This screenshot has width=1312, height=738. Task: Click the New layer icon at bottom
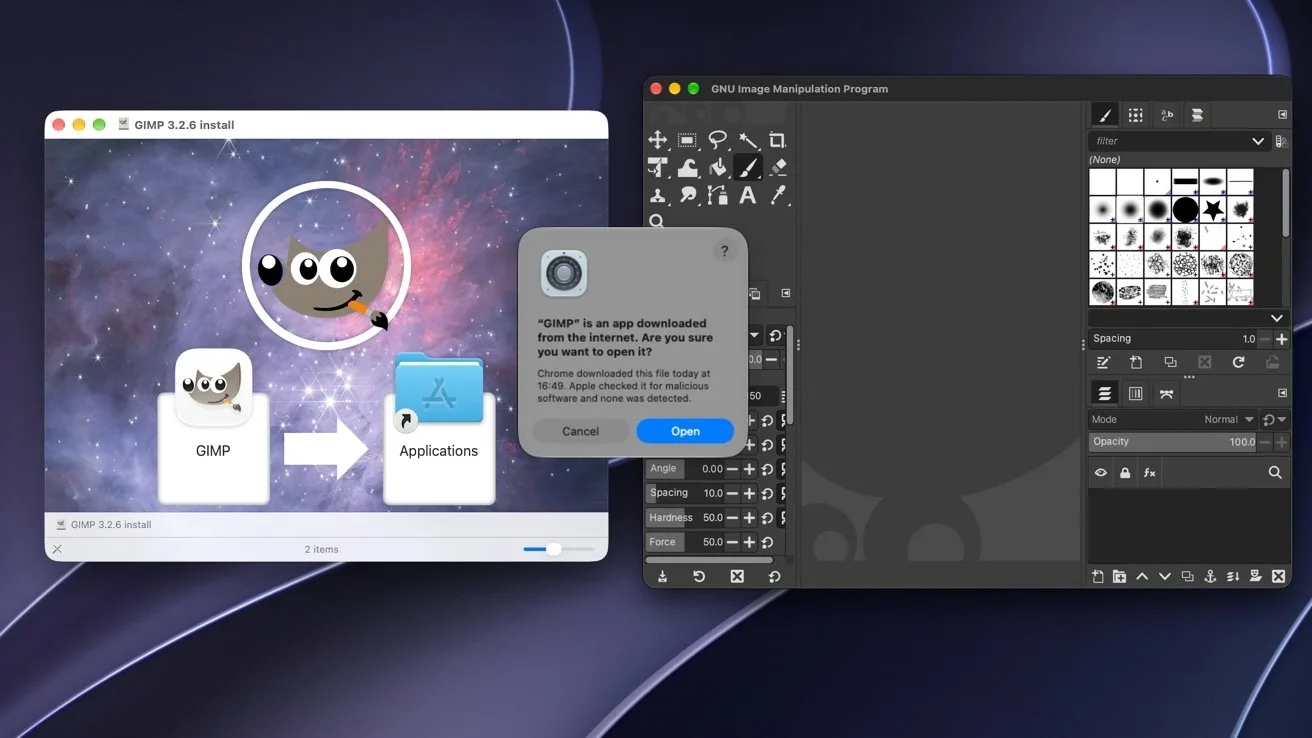coord(1097,576)
